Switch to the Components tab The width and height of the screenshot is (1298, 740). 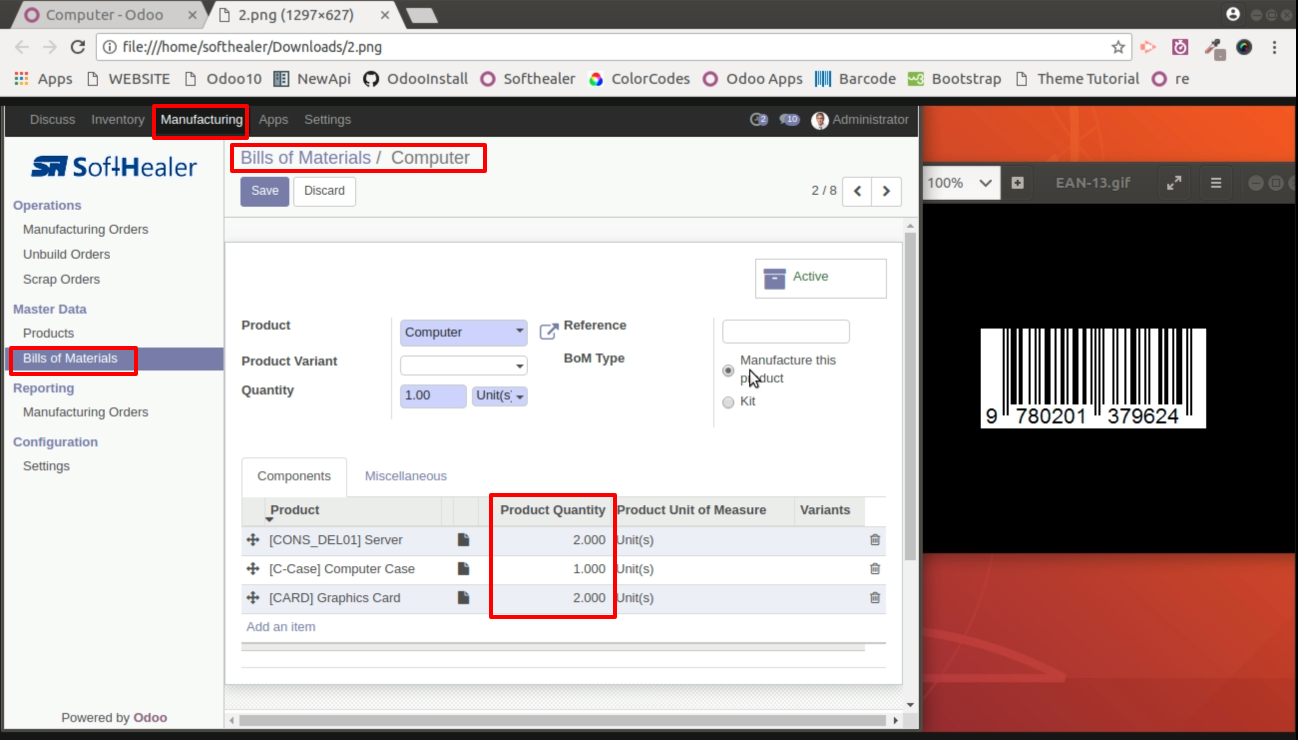[294, 477]
